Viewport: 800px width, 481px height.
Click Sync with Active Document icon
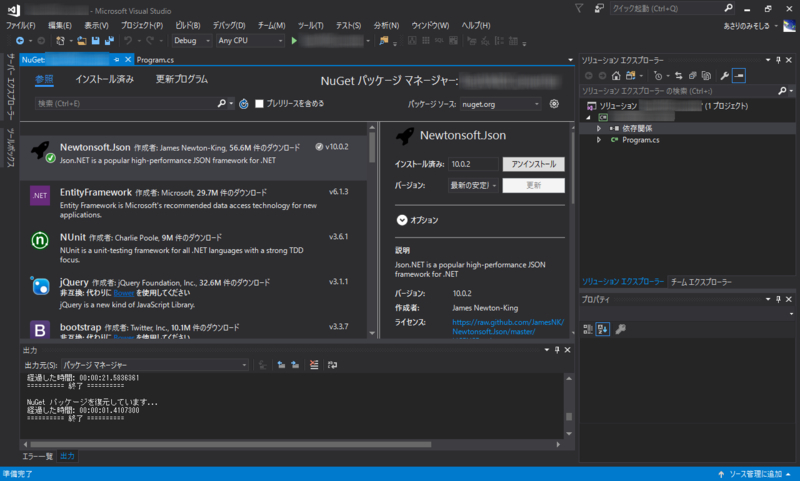coord(679,76)
